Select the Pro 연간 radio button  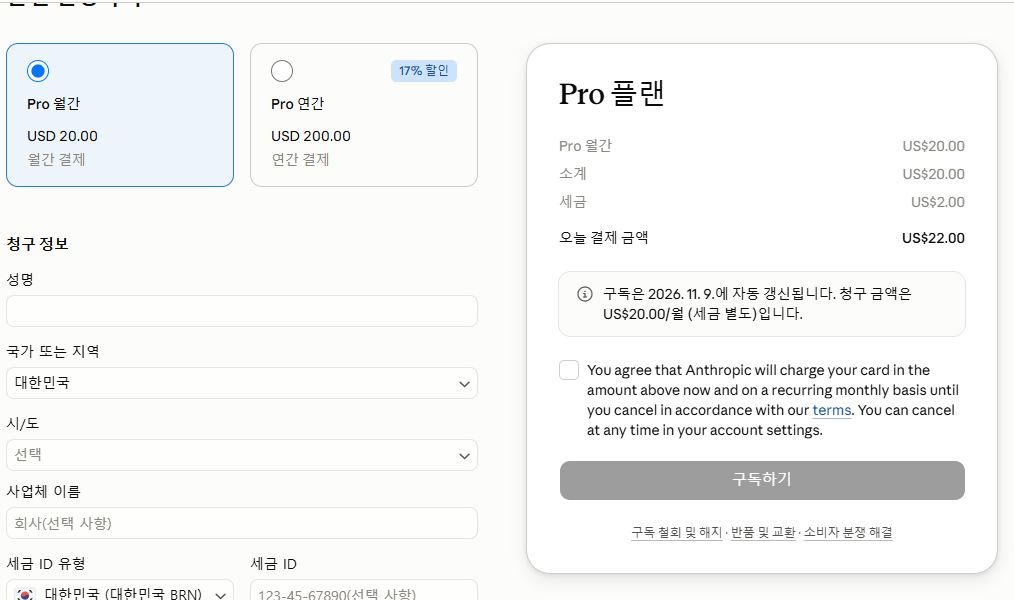[282, 71]
